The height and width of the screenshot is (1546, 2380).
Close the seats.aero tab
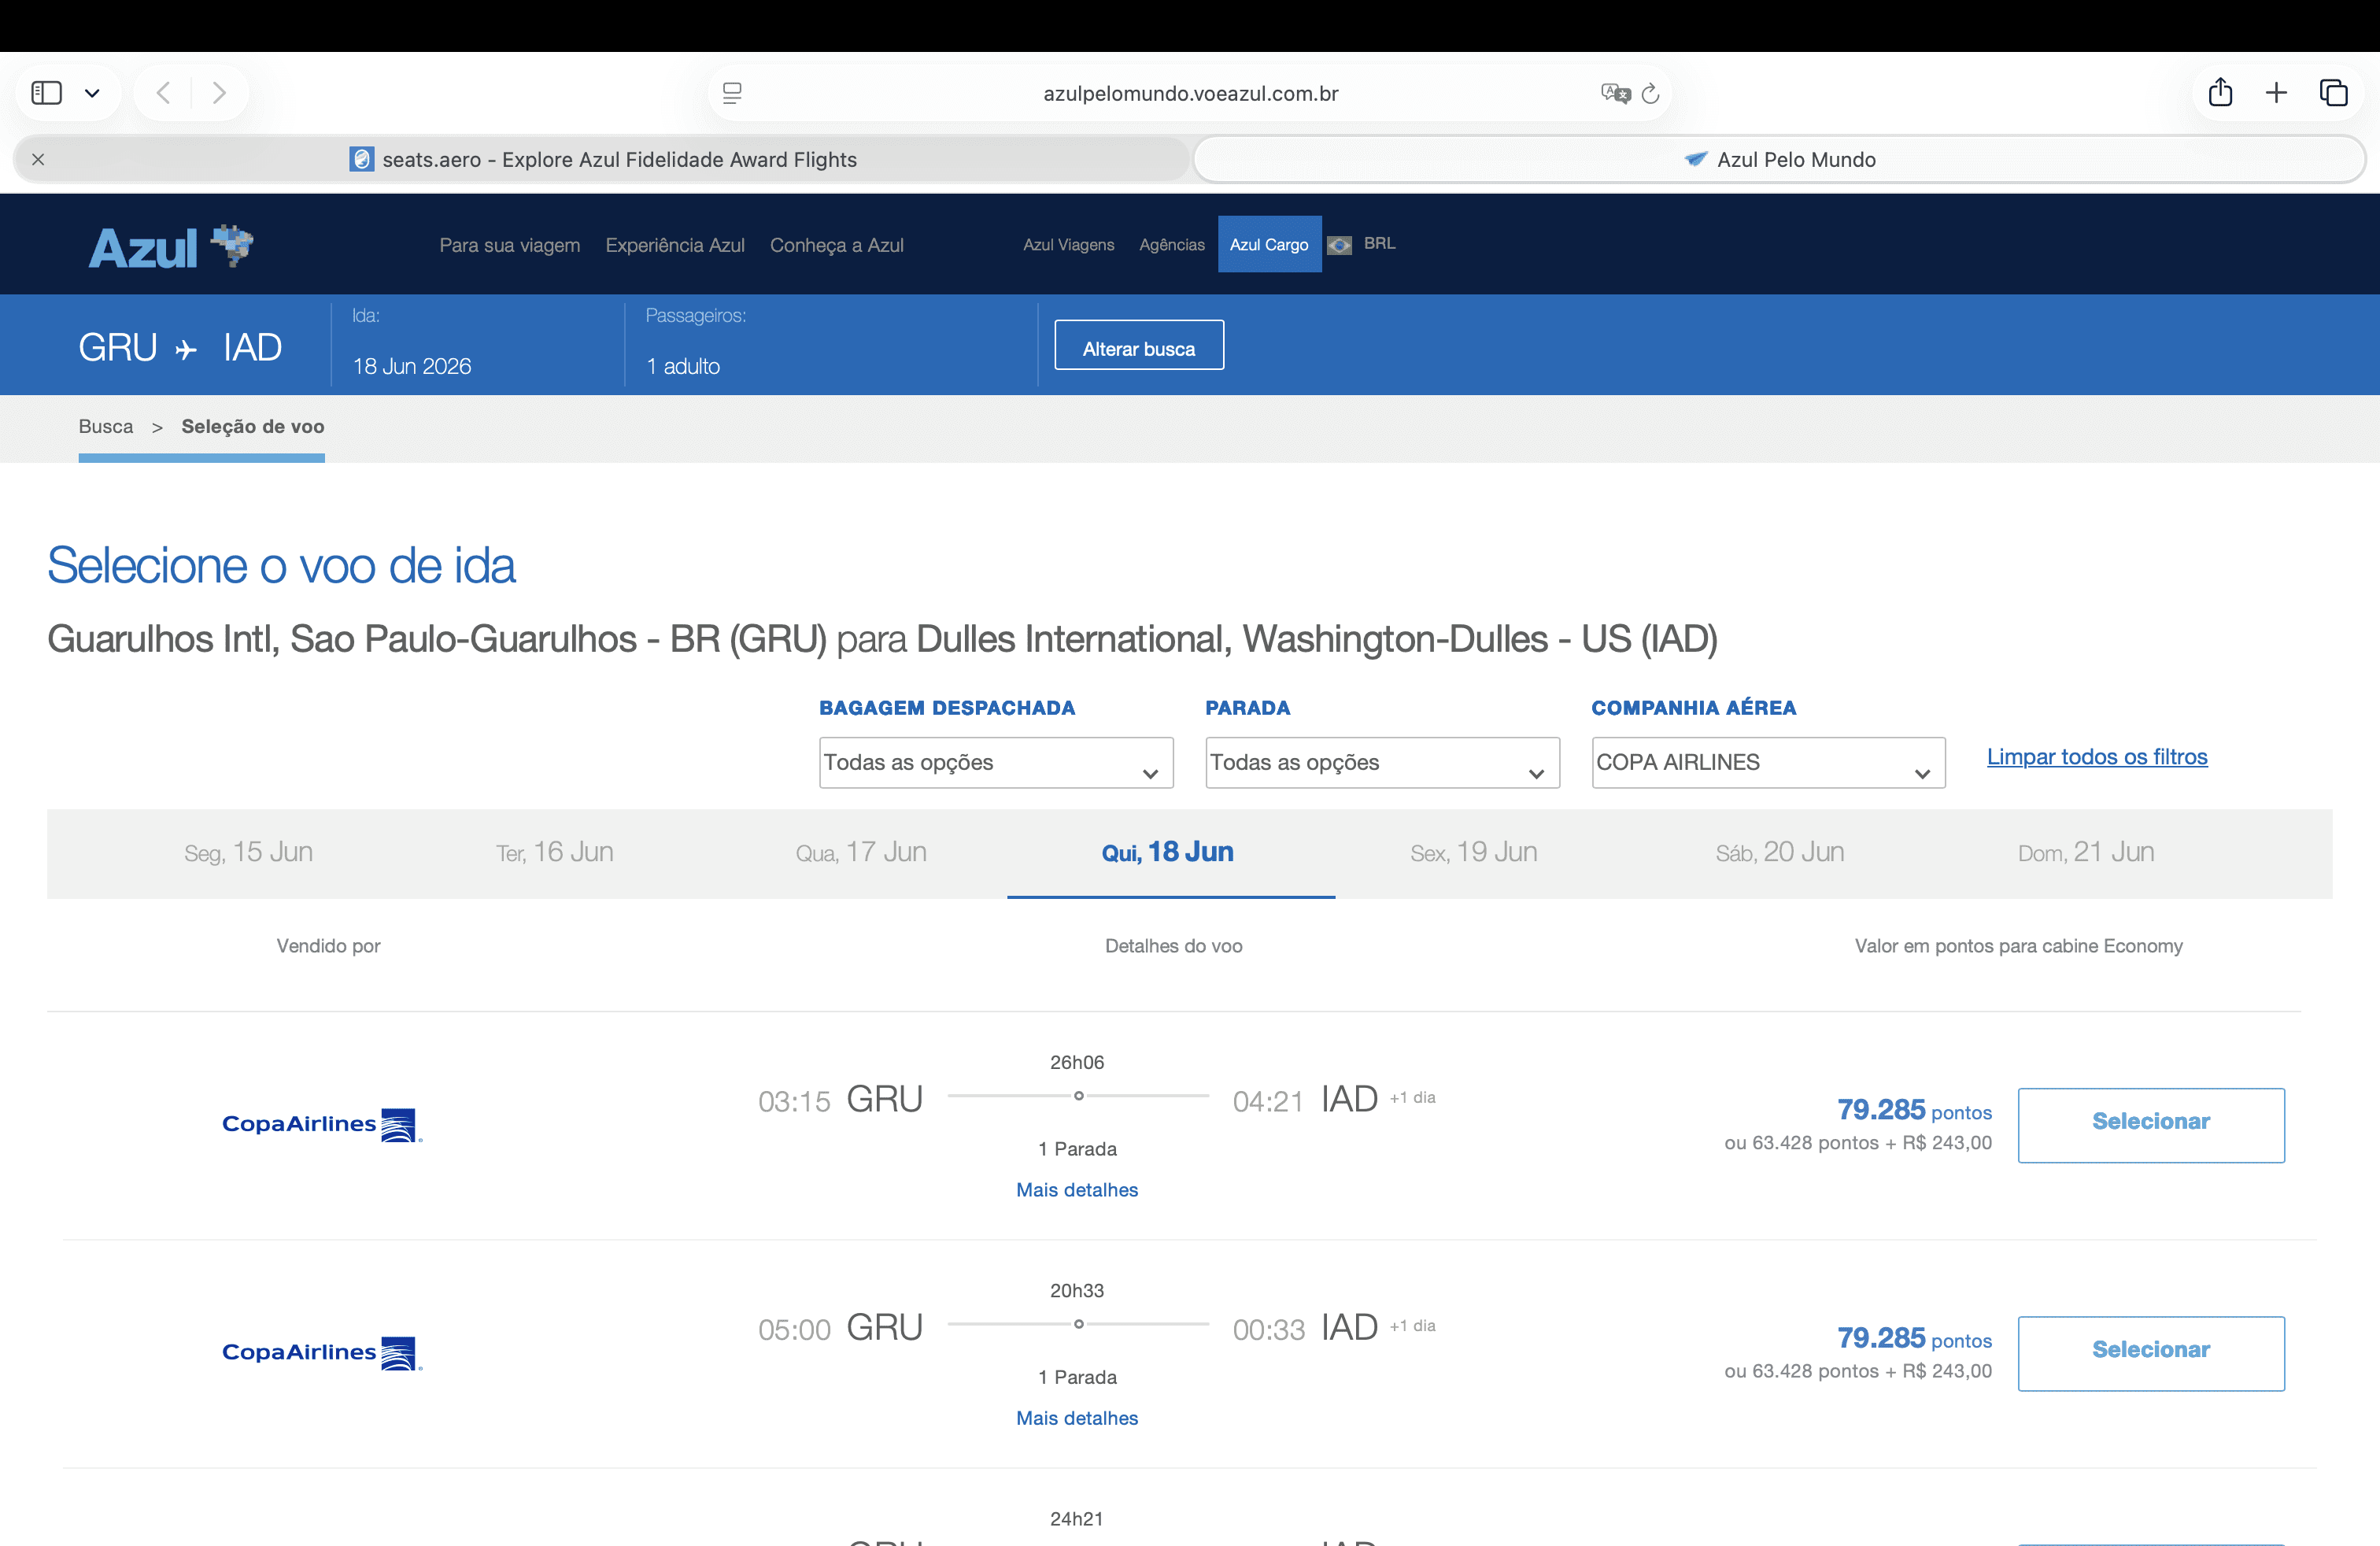[x=38, y=159]
